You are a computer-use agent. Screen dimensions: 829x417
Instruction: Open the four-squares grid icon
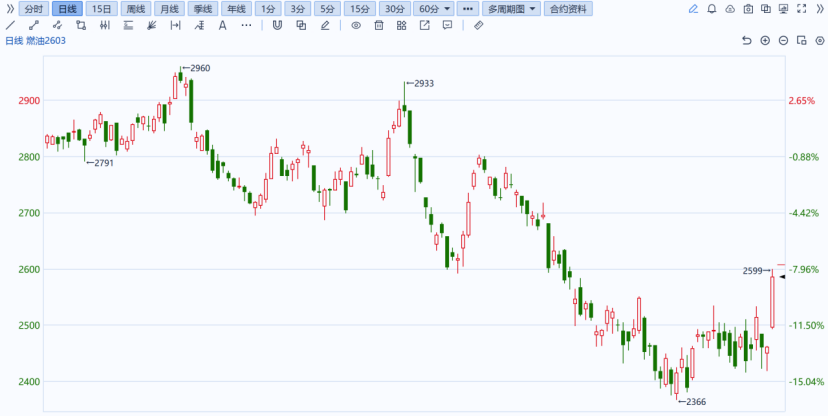401,25
